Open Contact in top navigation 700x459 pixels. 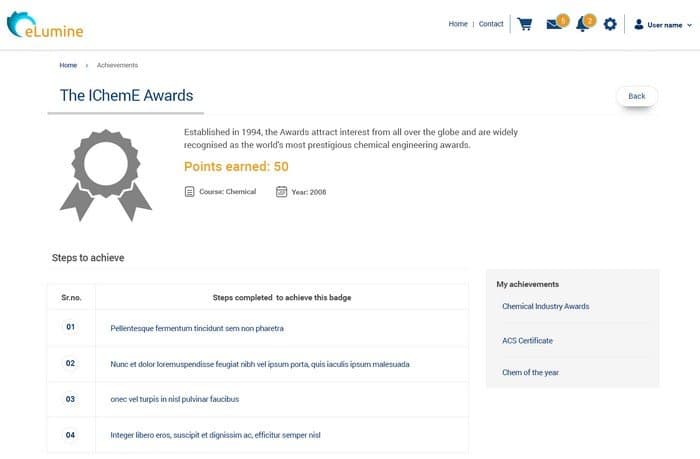(491, 24)
